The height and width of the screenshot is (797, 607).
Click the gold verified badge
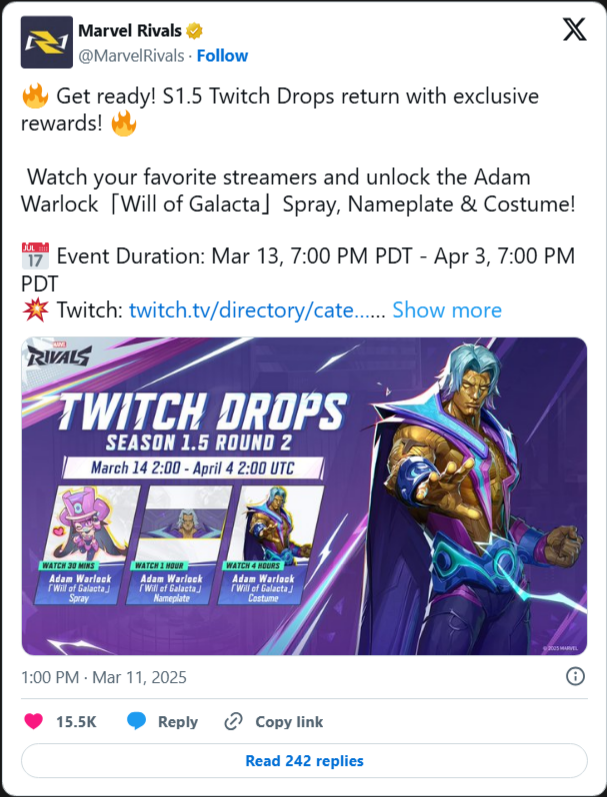coord(194,31)
